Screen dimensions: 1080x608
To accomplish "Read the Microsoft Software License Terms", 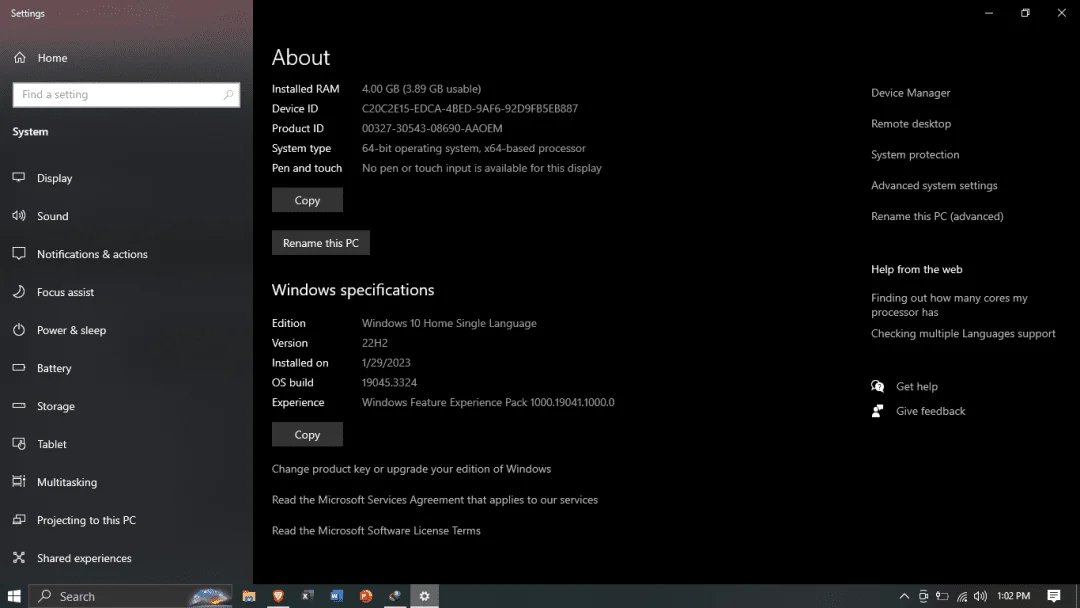I will (376, 531).
